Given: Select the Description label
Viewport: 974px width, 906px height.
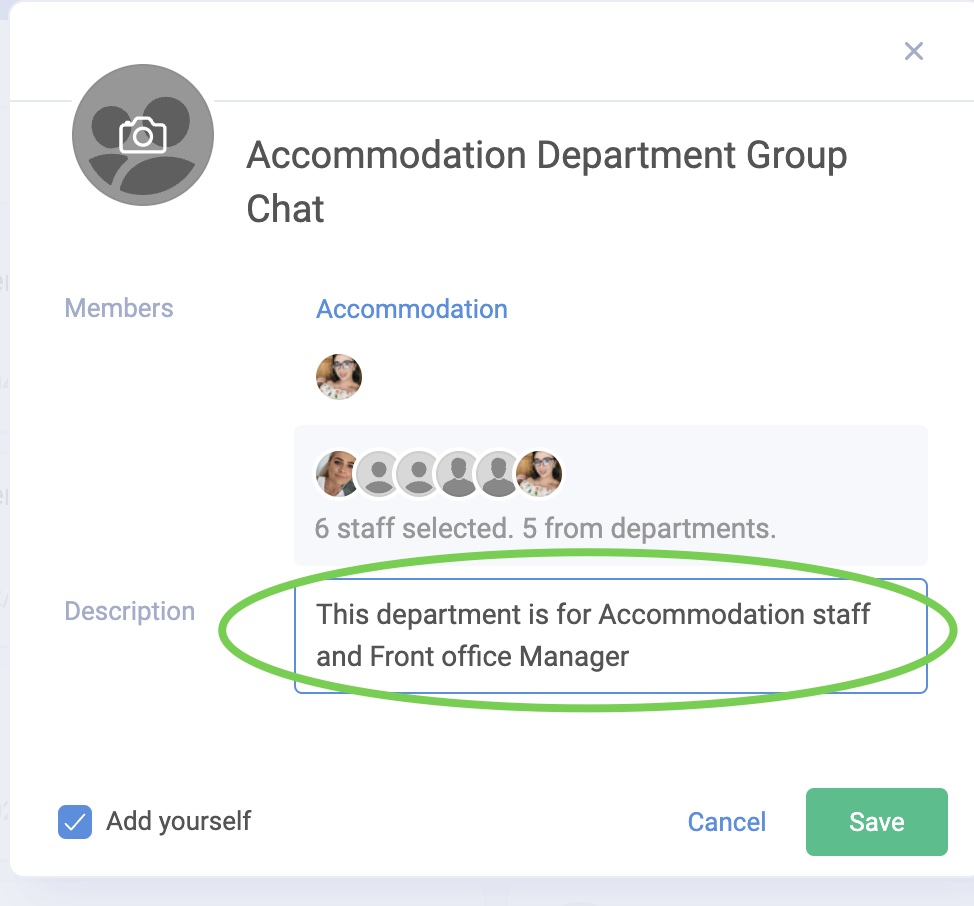Looking at the screenshot, I should (129, 610).
